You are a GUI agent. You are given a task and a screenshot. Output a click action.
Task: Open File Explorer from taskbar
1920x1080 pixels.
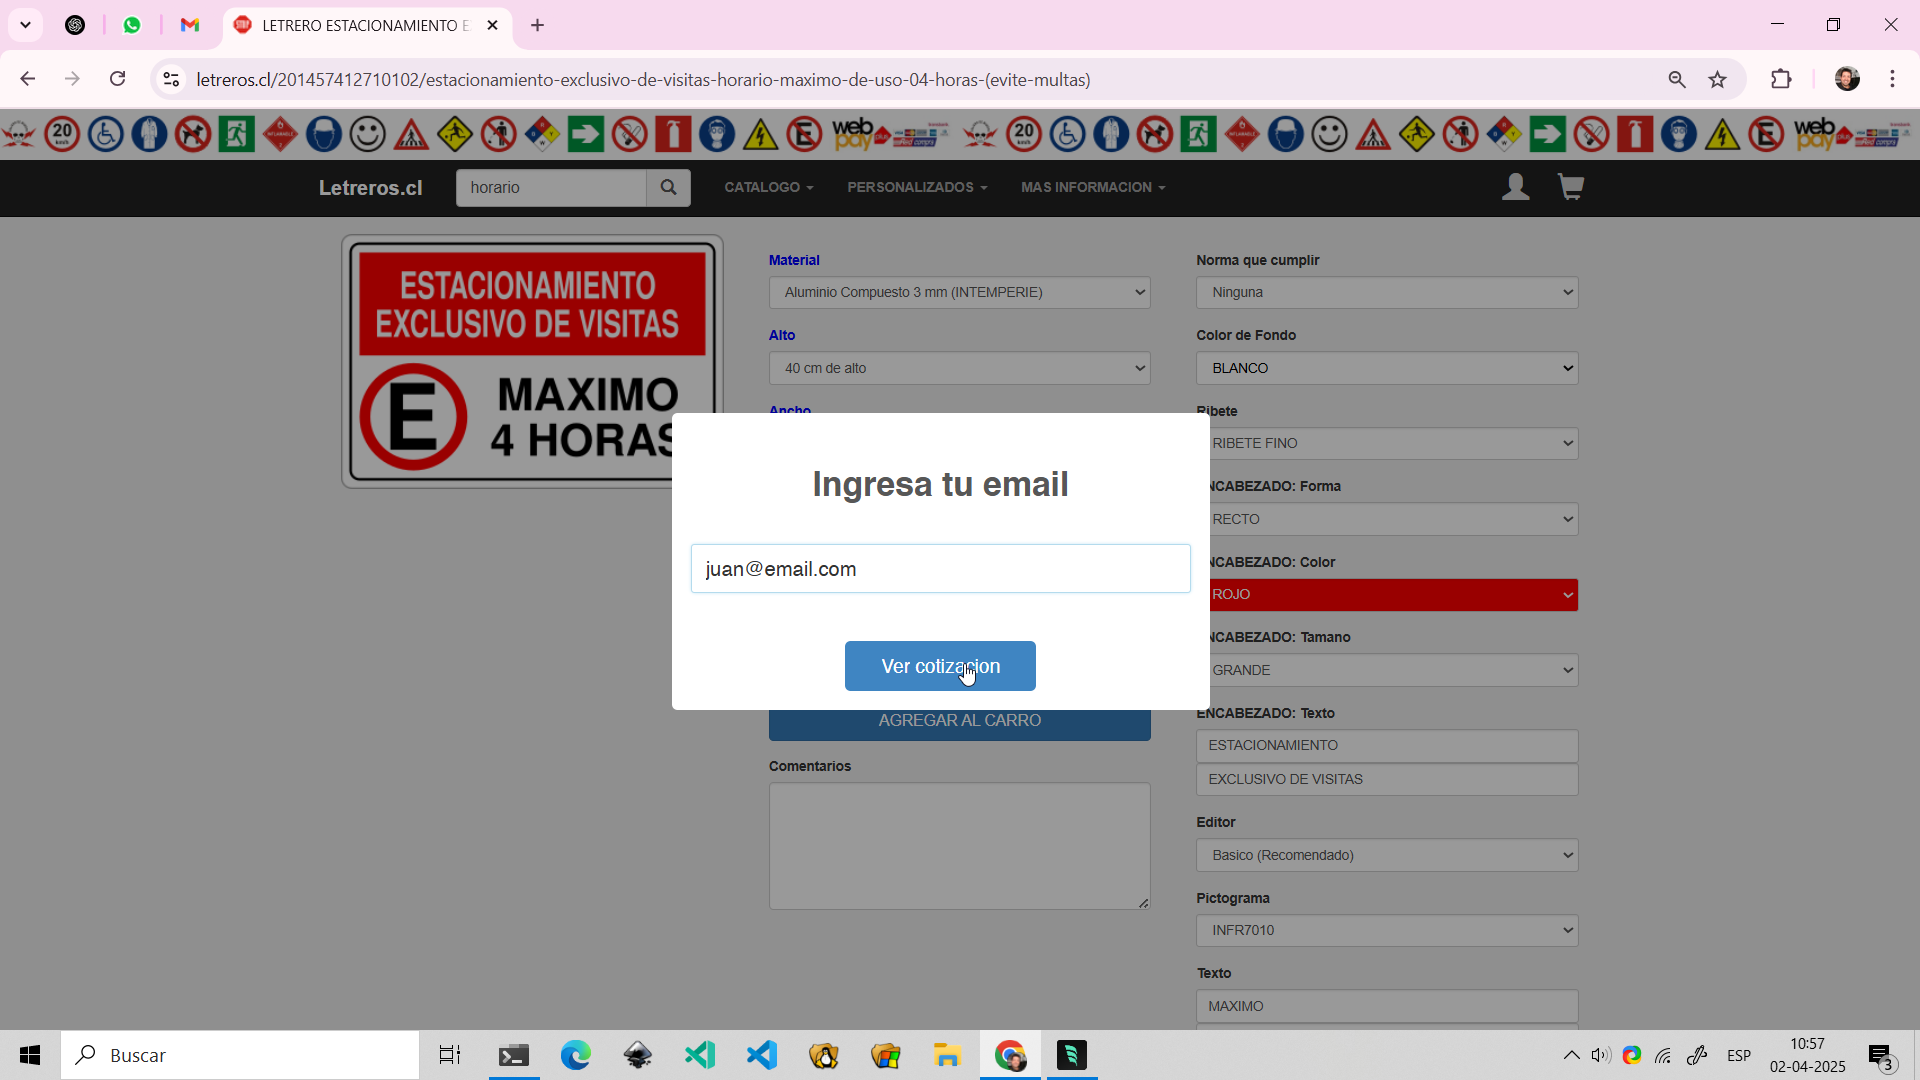click(947, 1055)
